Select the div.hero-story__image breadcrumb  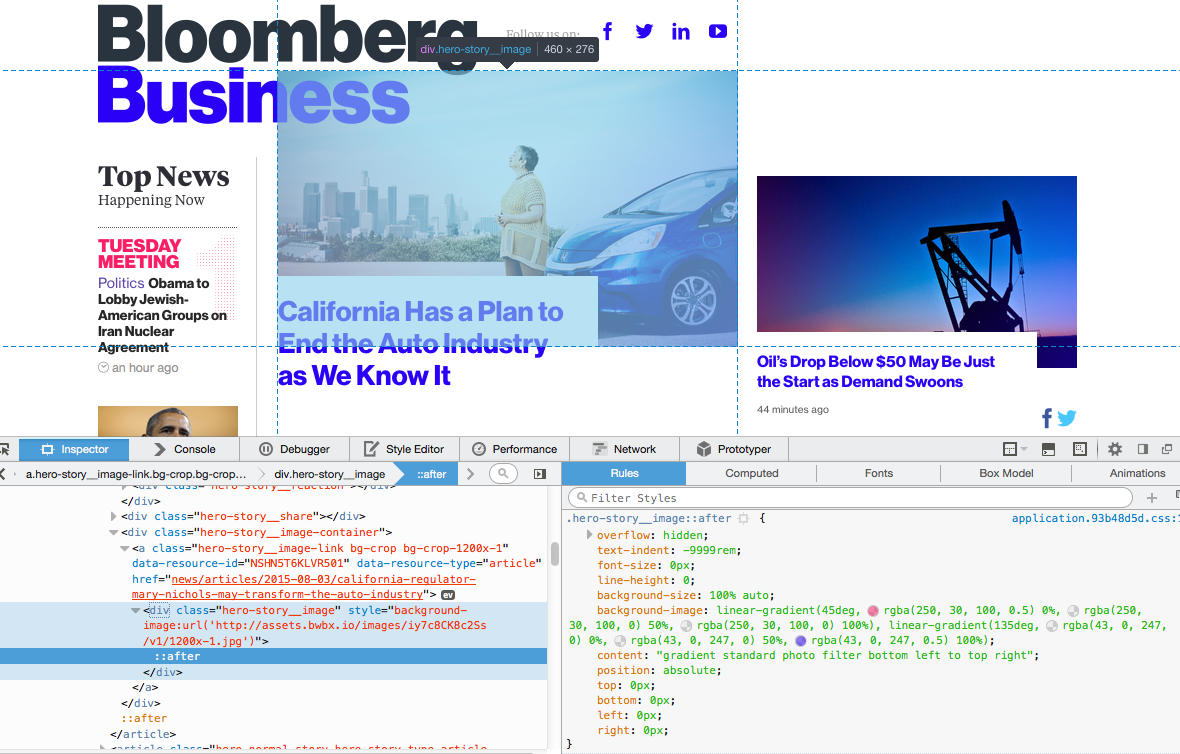330,474
